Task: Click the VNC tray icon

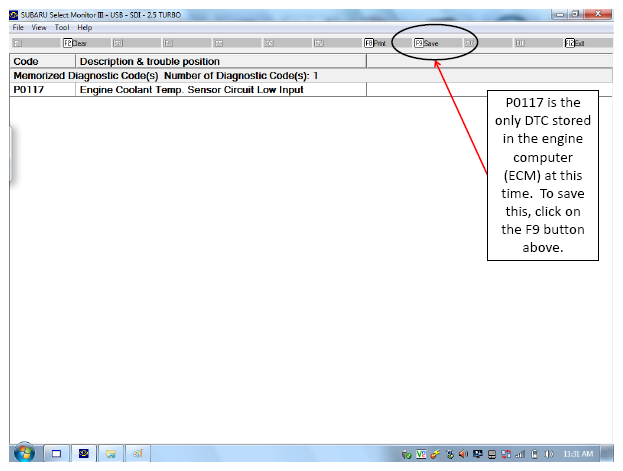Action: tap(421, 454)
